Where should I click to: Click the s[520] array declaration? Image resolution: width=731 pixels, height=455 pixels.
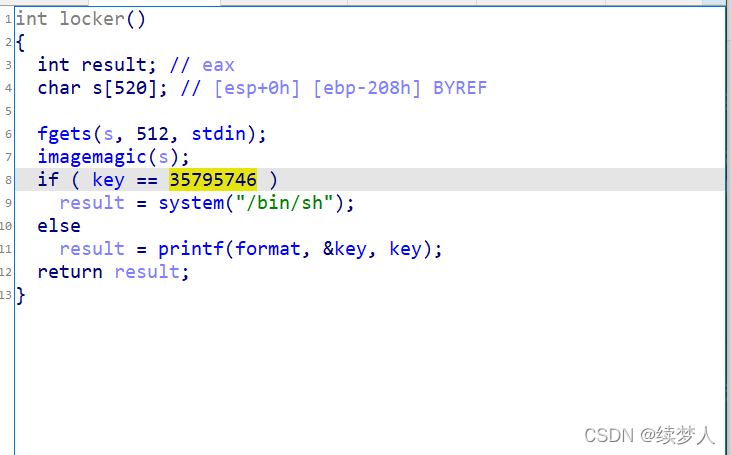[124, 88]
